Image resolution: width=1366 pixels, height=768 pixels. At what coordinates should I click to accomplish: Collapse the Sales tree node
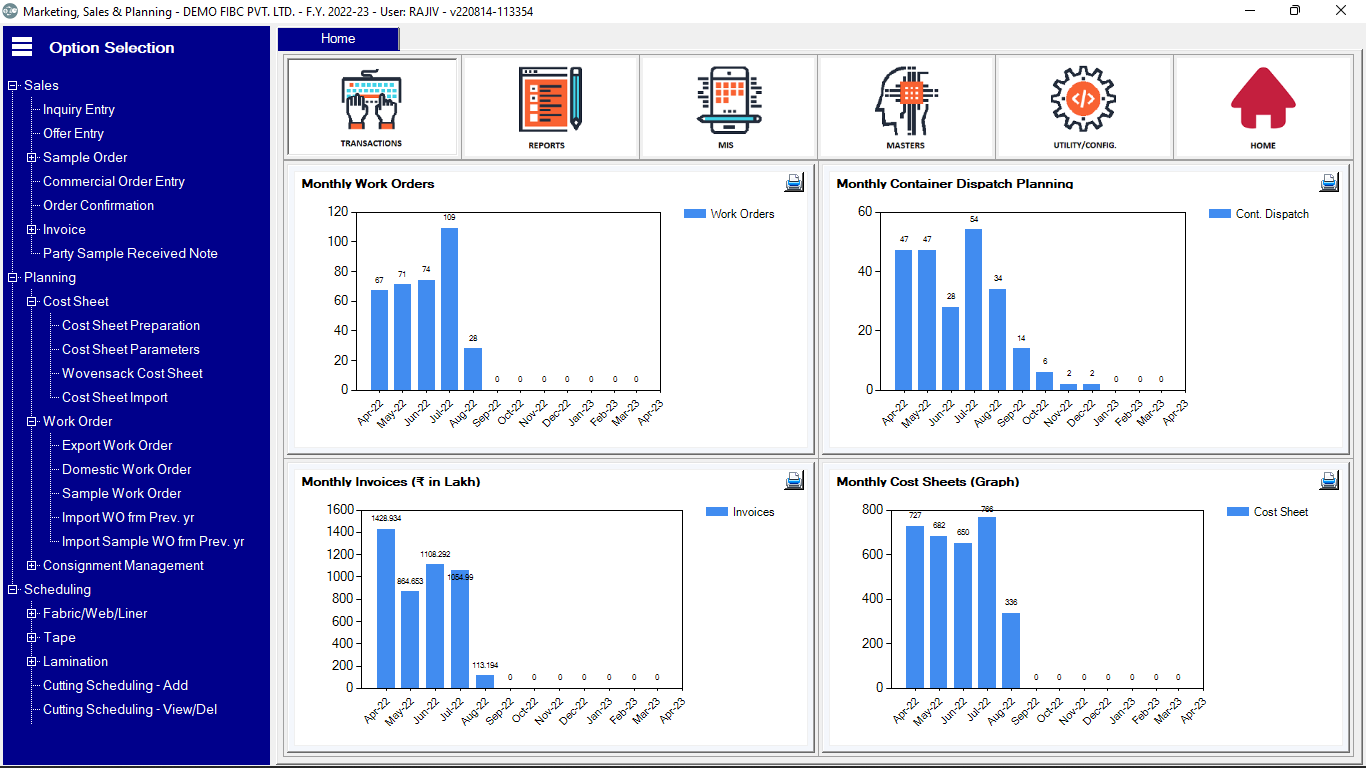(x=13, y=86)
